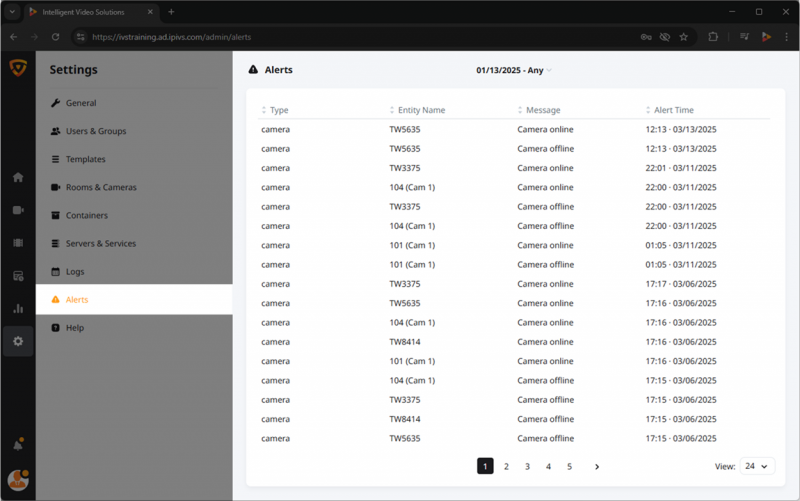Click the IVS shield logo icon
This screenshot has height=501, width=800.
[x=18, y=68]
